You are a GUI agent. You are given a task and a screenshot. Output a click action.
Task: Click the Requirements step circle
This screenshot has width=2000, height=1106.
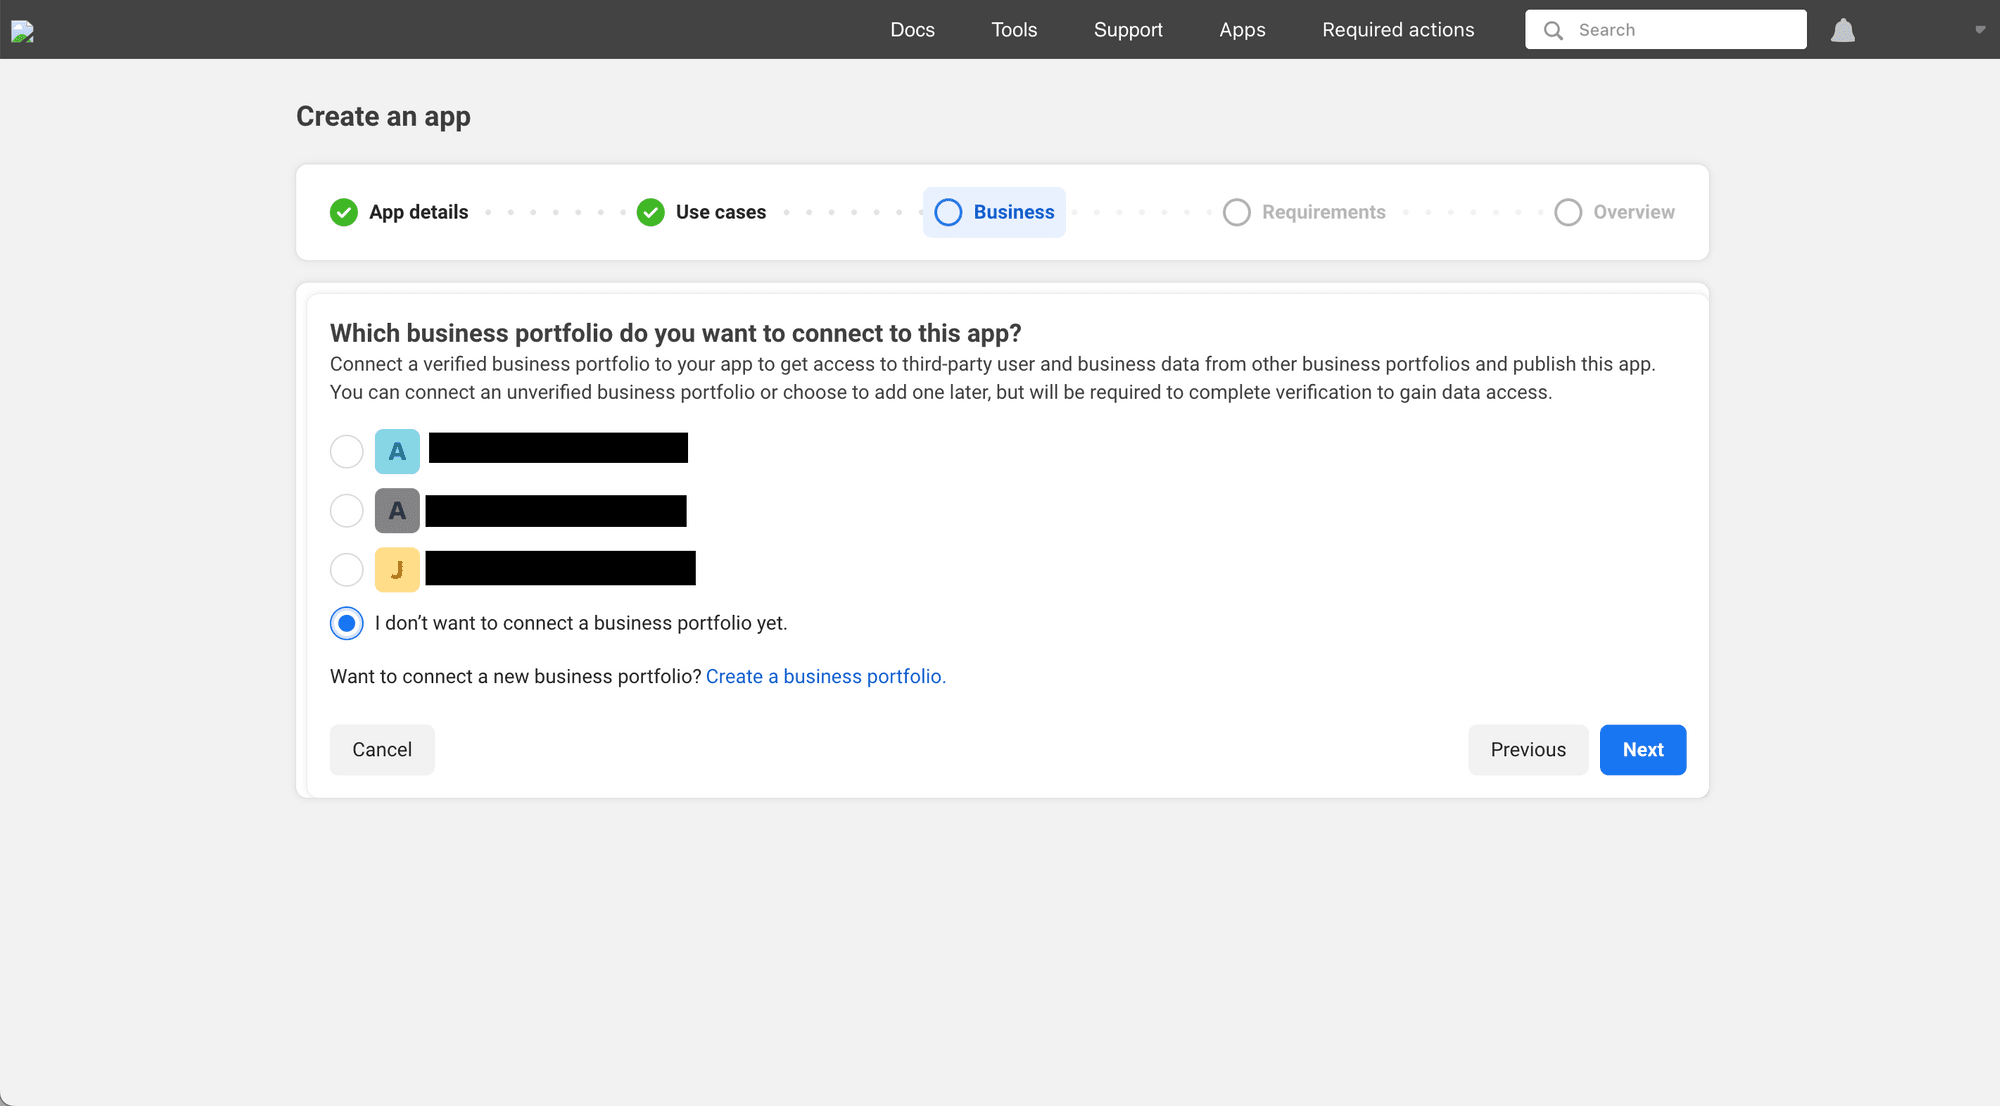1237,212
